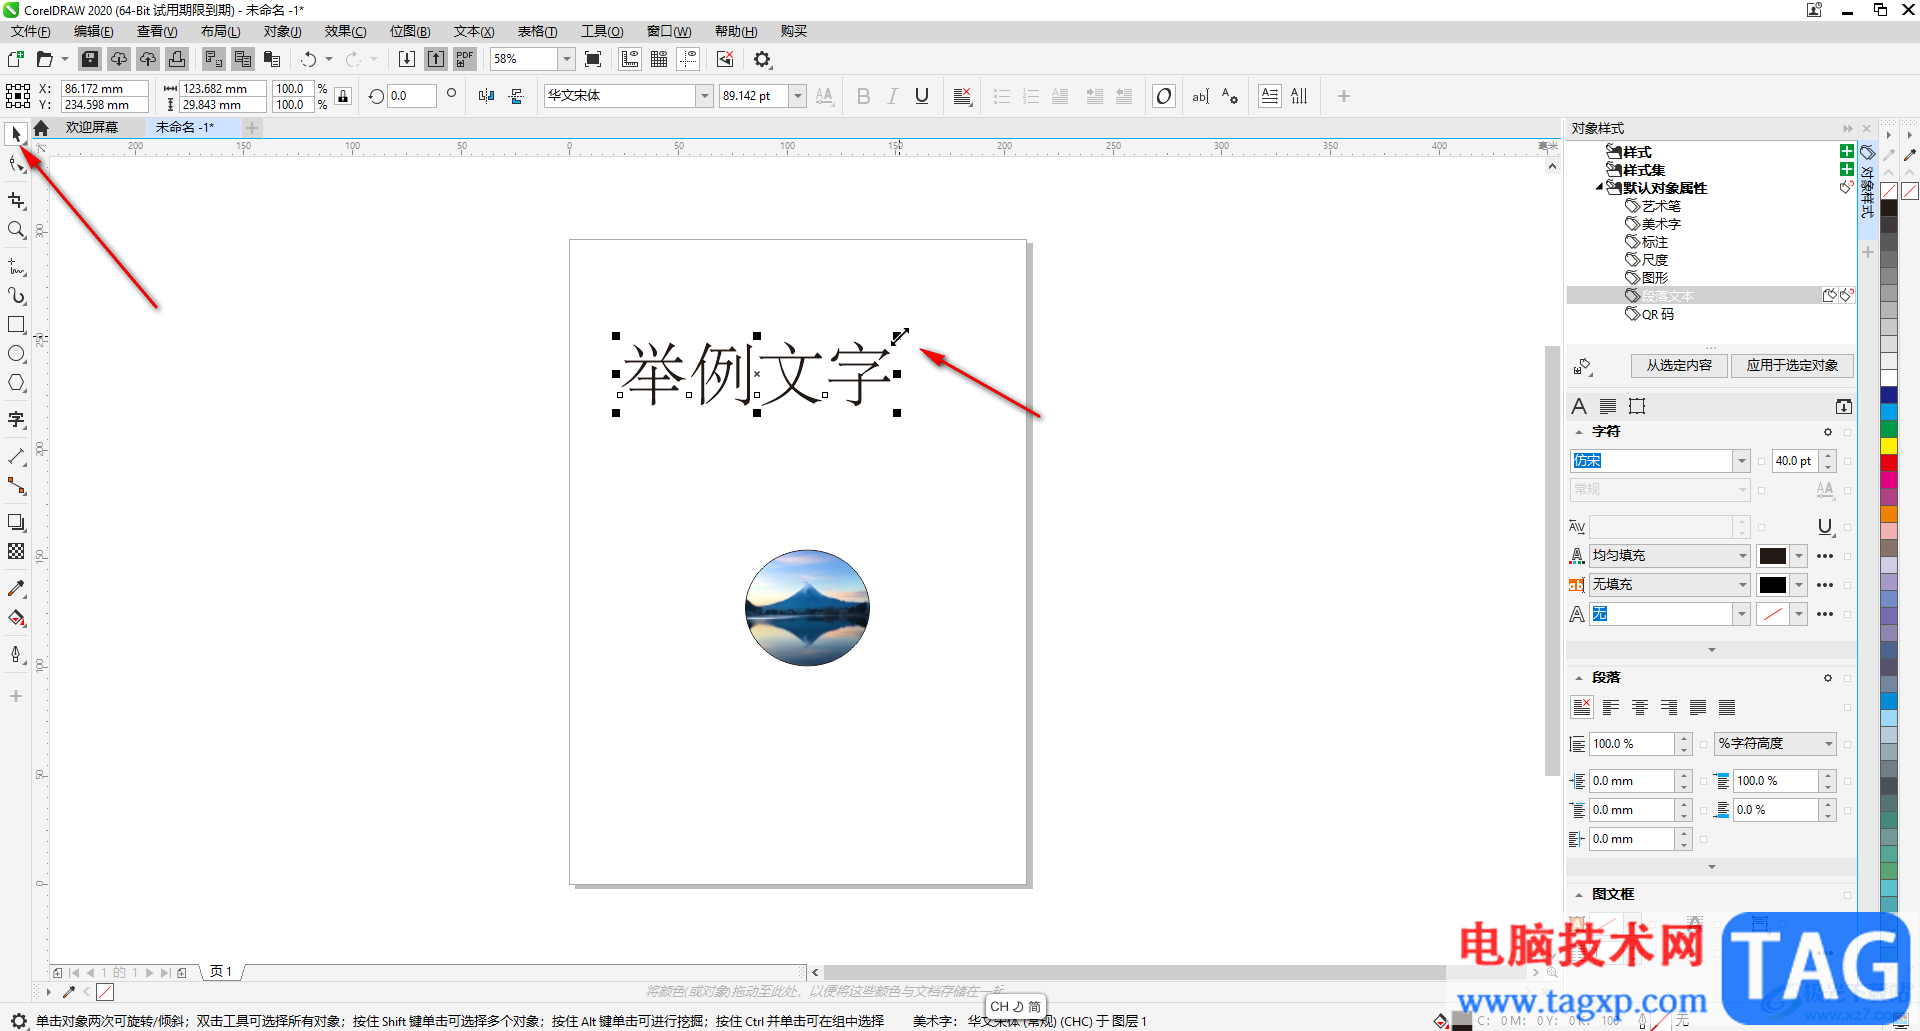
Task: Click the 应用于选定对象 button
Action: (1792, 365)
